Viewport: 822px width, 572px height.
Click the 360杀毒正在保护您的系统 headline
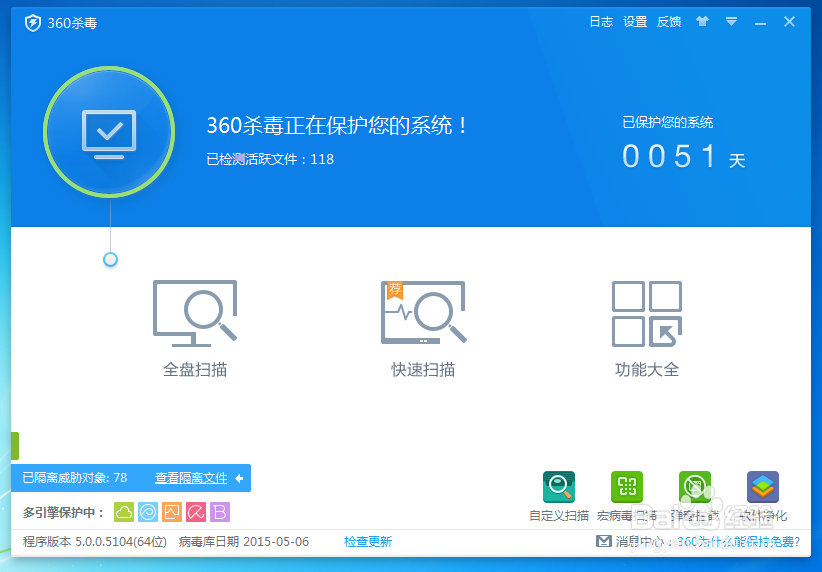(x=337, y=125)
